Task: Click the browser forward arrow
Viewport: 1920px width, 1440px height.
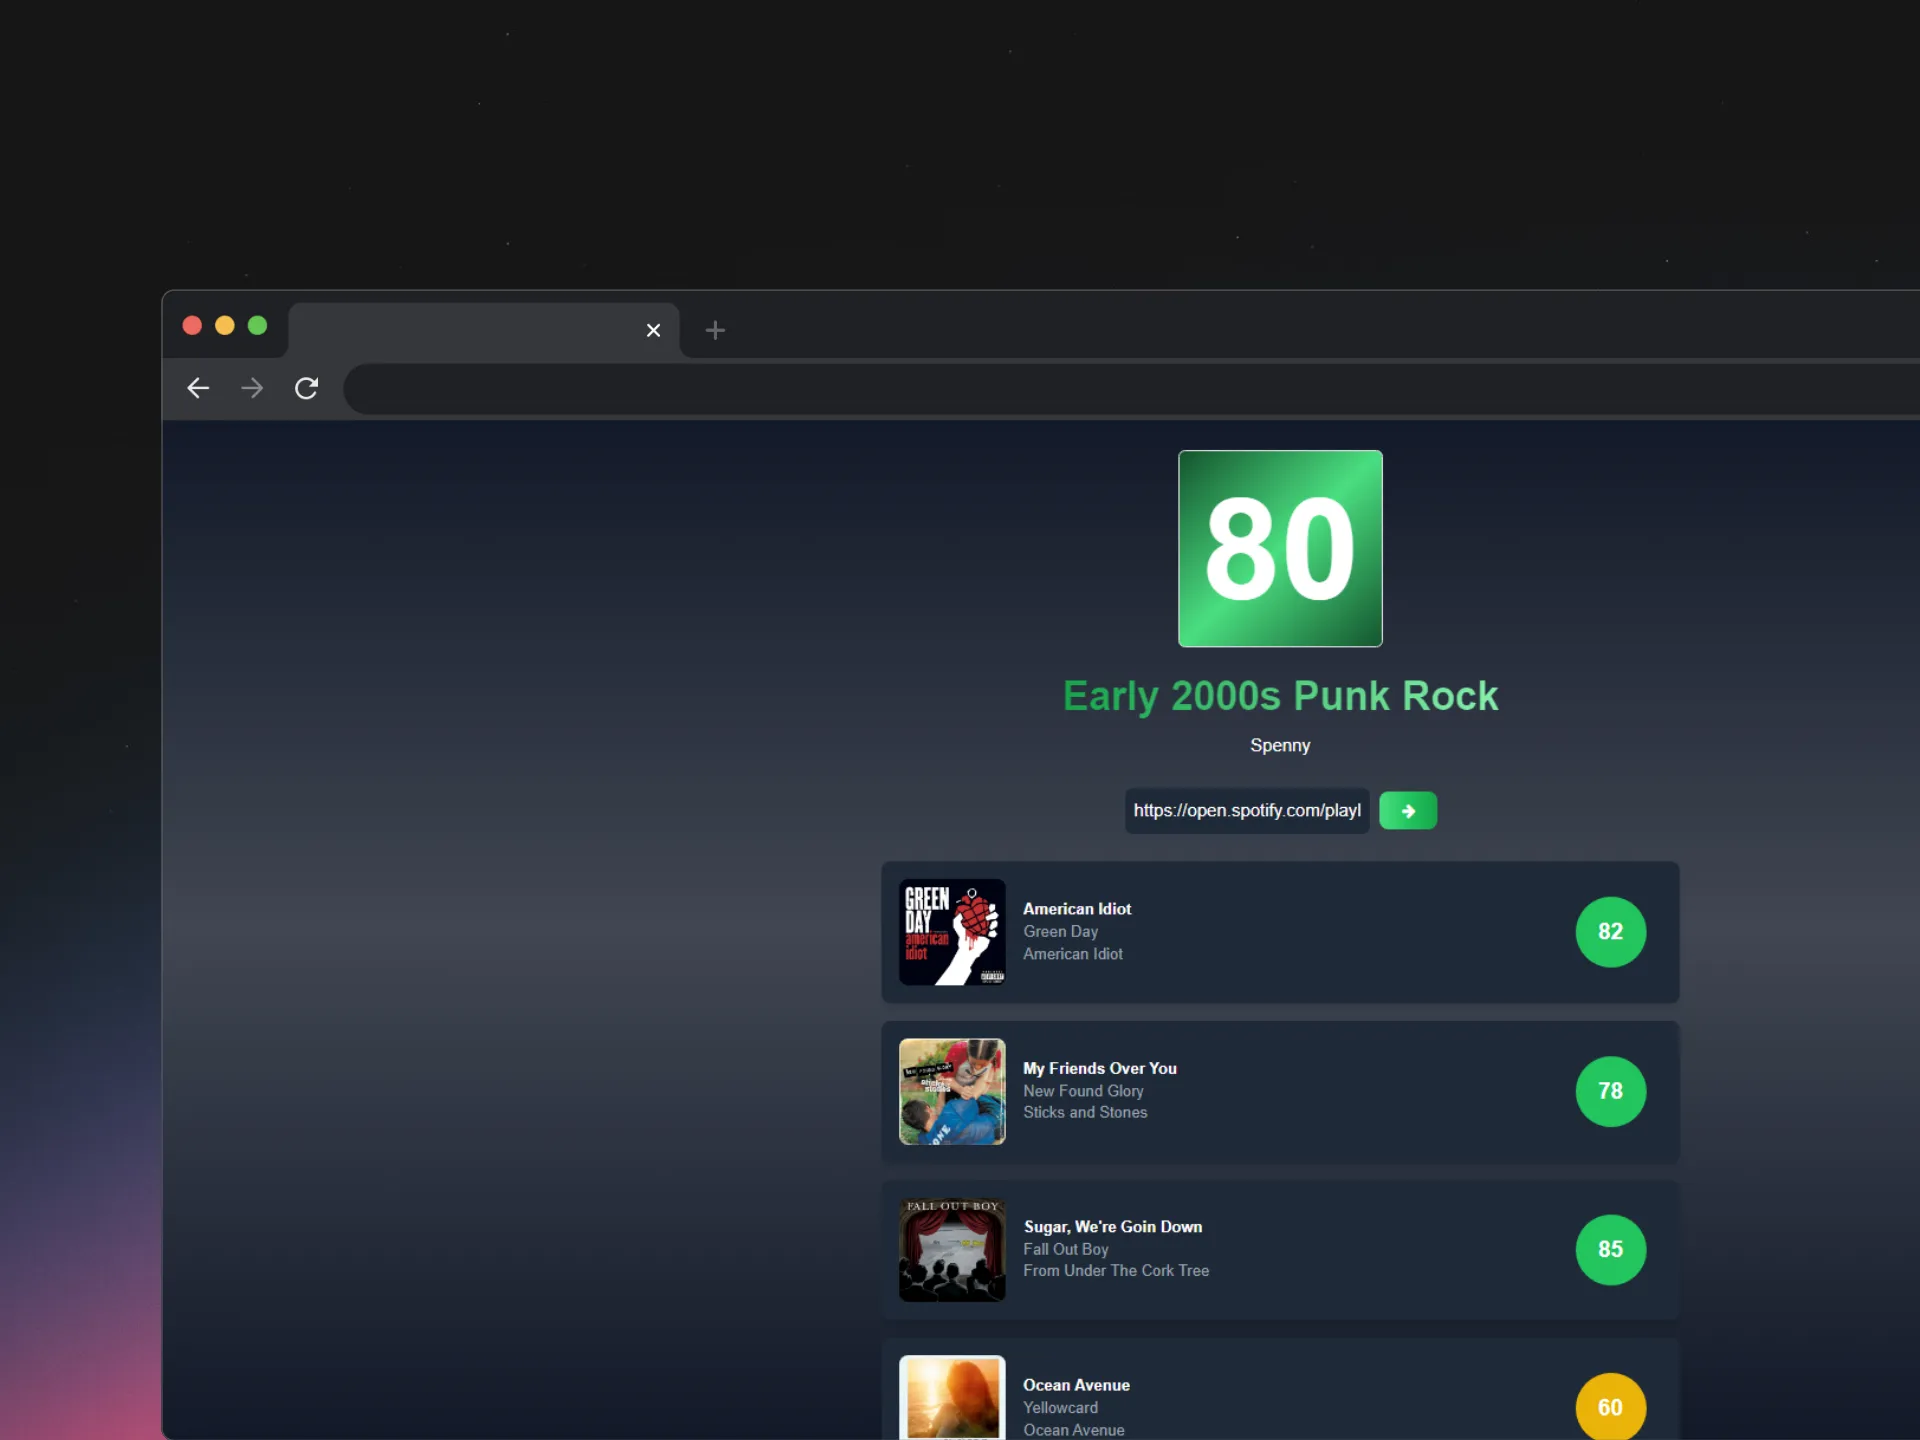Action: 252,388
